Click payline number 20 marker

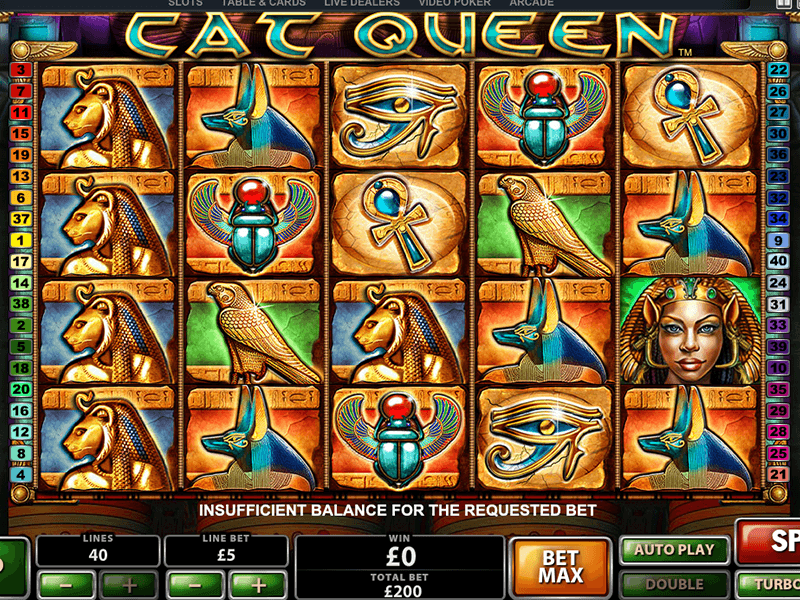[20, 389]
